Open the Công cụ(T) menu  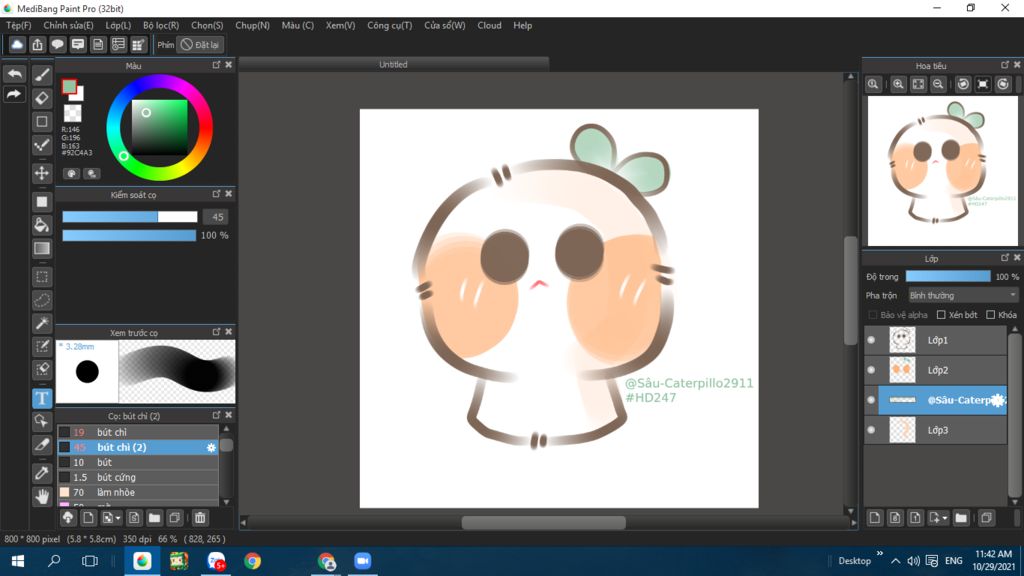(389, 25)
